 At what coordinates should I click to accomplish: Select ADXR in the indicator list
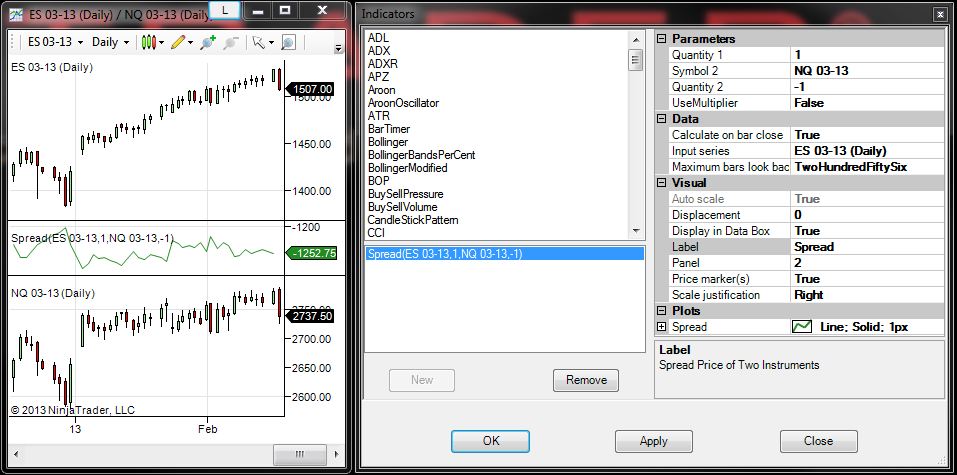coord(383,63)
